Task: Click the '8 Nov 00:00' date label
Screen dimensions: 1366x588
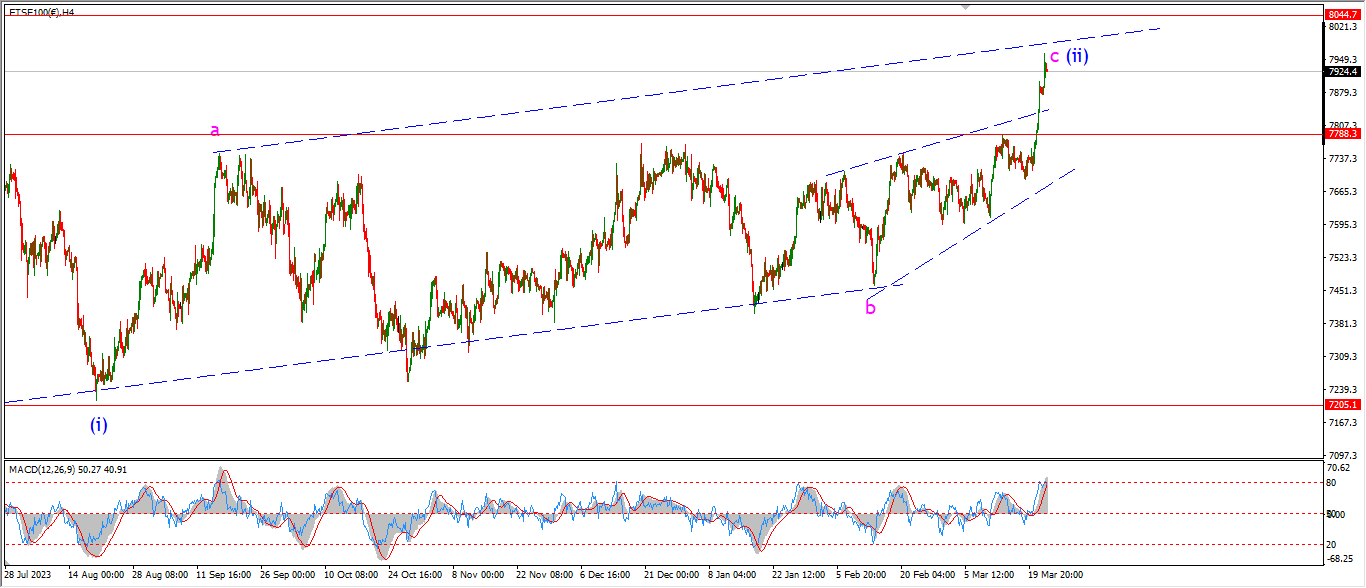Action: pos(476,576)
